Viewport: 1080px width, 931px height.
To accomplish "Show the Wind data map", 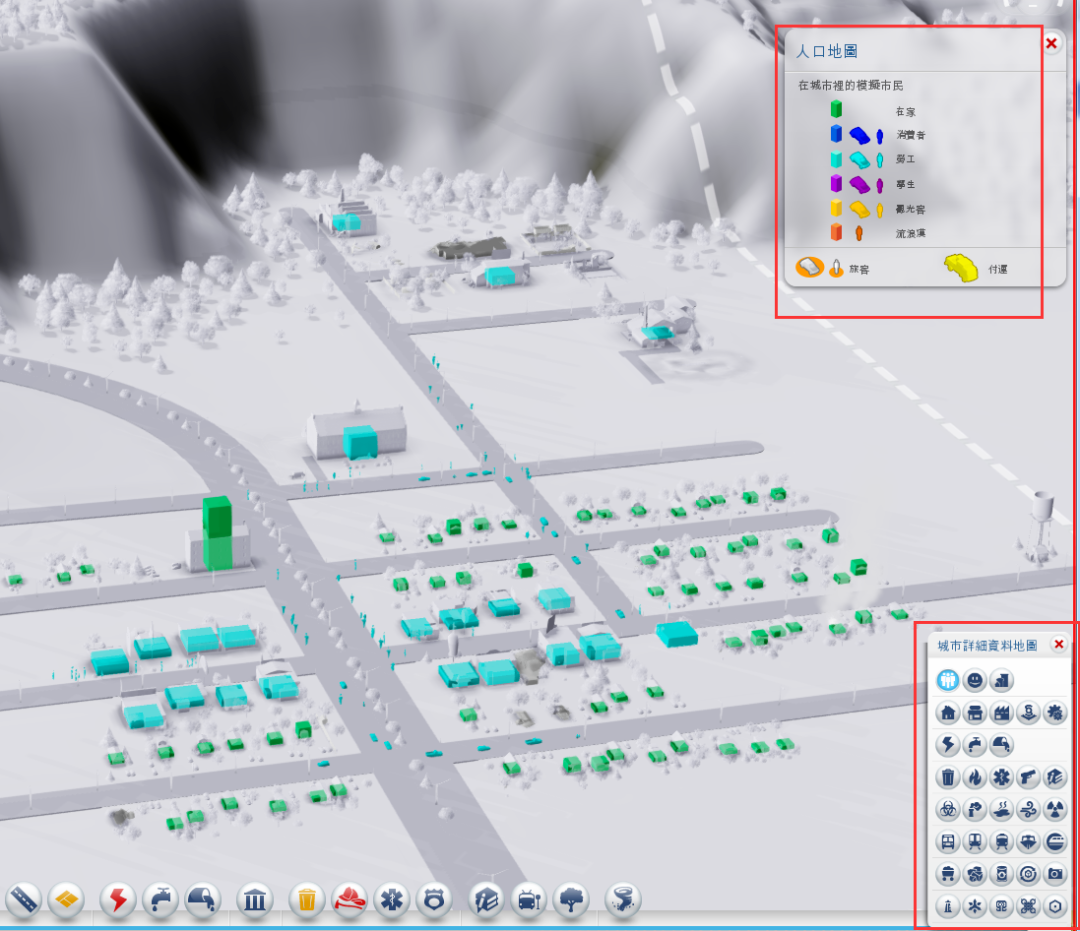I will [1028, 809].
